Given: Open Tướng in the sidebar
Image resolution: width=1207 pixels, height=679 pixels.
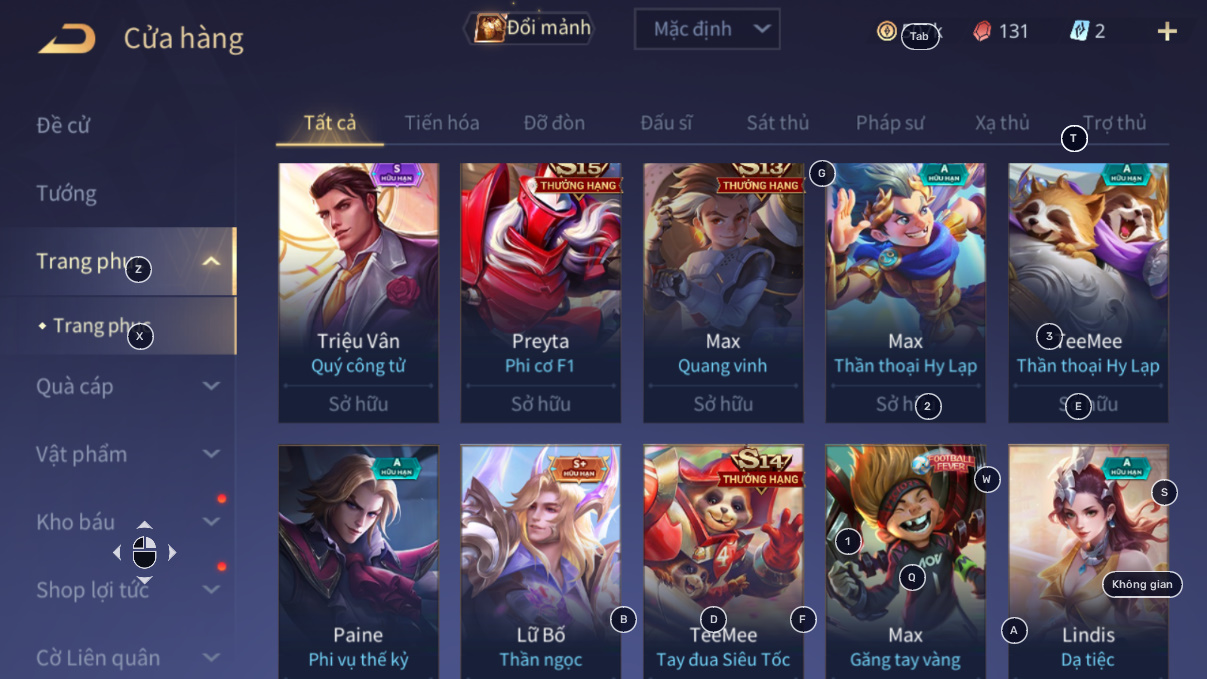Looking at the screenshot, I should [x=66, y=194].
